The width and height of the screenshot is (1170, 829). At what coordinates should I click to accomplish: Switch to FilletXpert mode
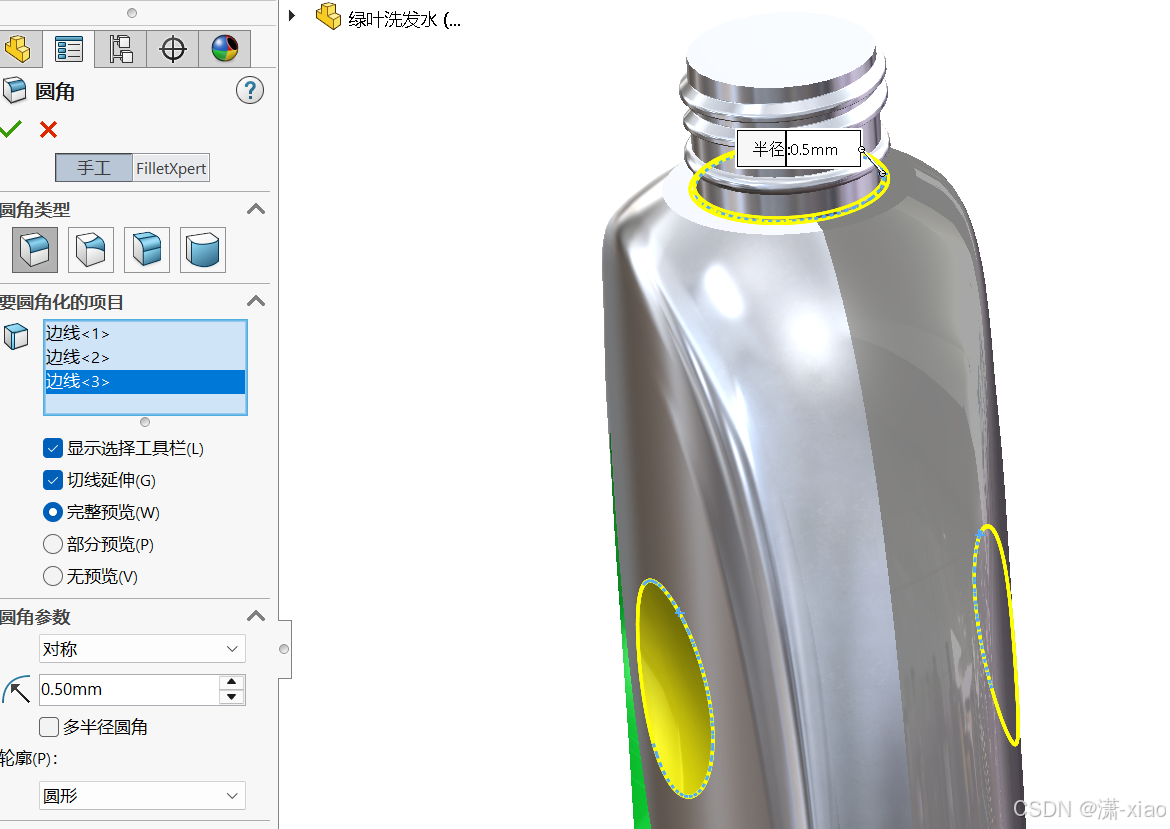tap(171, 168)
